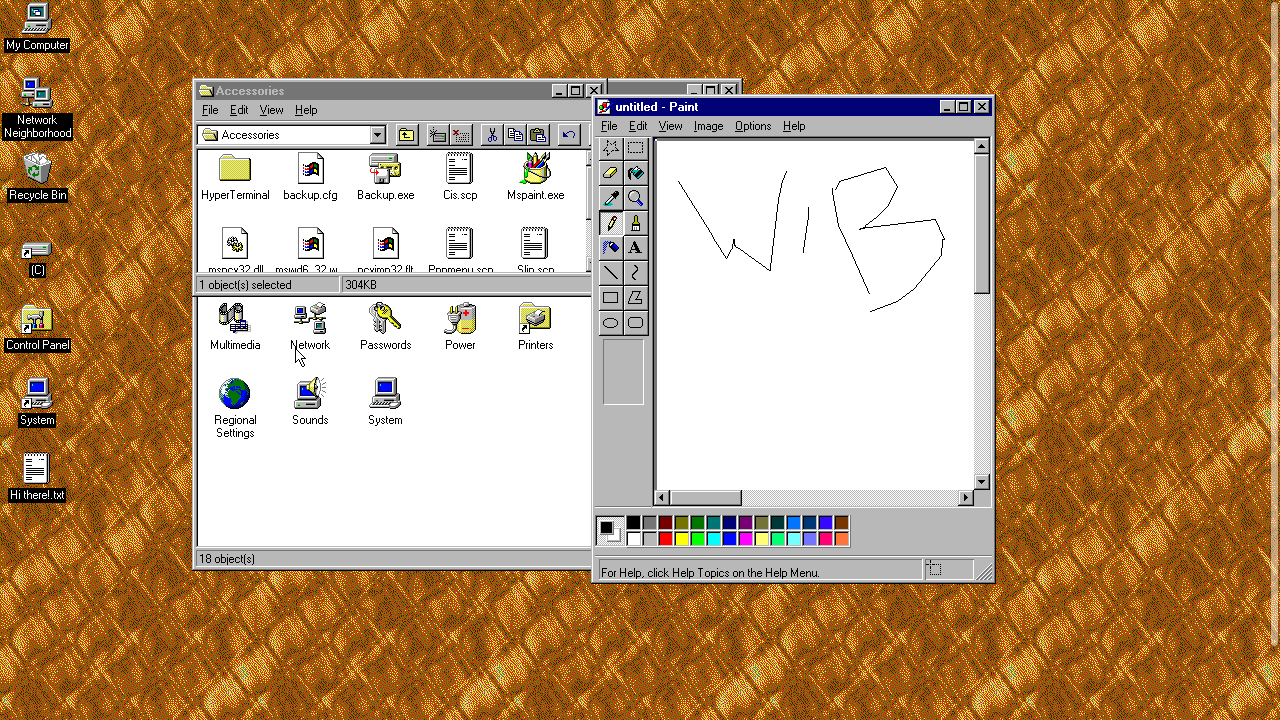Viewport: 1280px width, 720px height.
Task: Click Up One Level in Accessories toolbar
Action: click(x=407, y=135)
